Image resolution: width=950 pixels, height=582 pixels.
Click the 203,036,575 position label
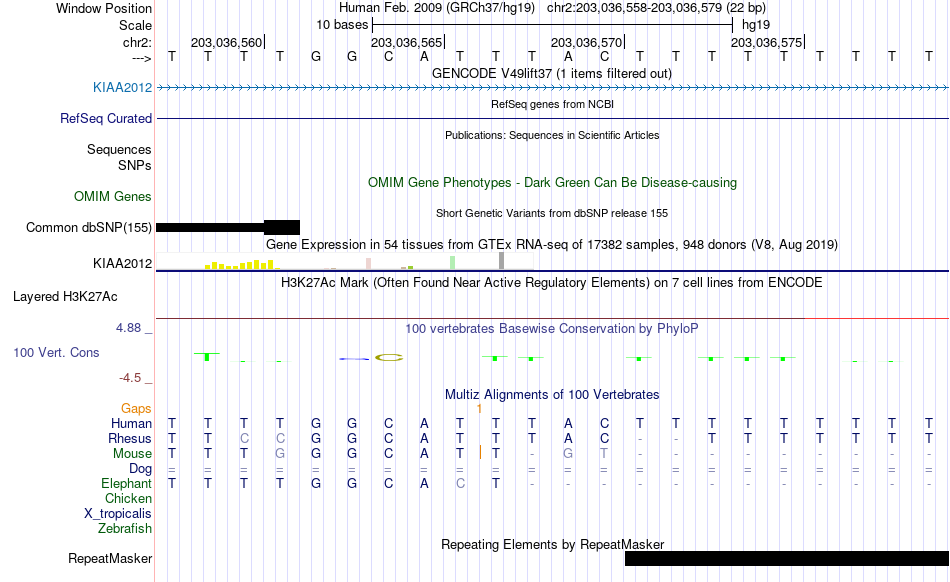click(x=766, y=42)
